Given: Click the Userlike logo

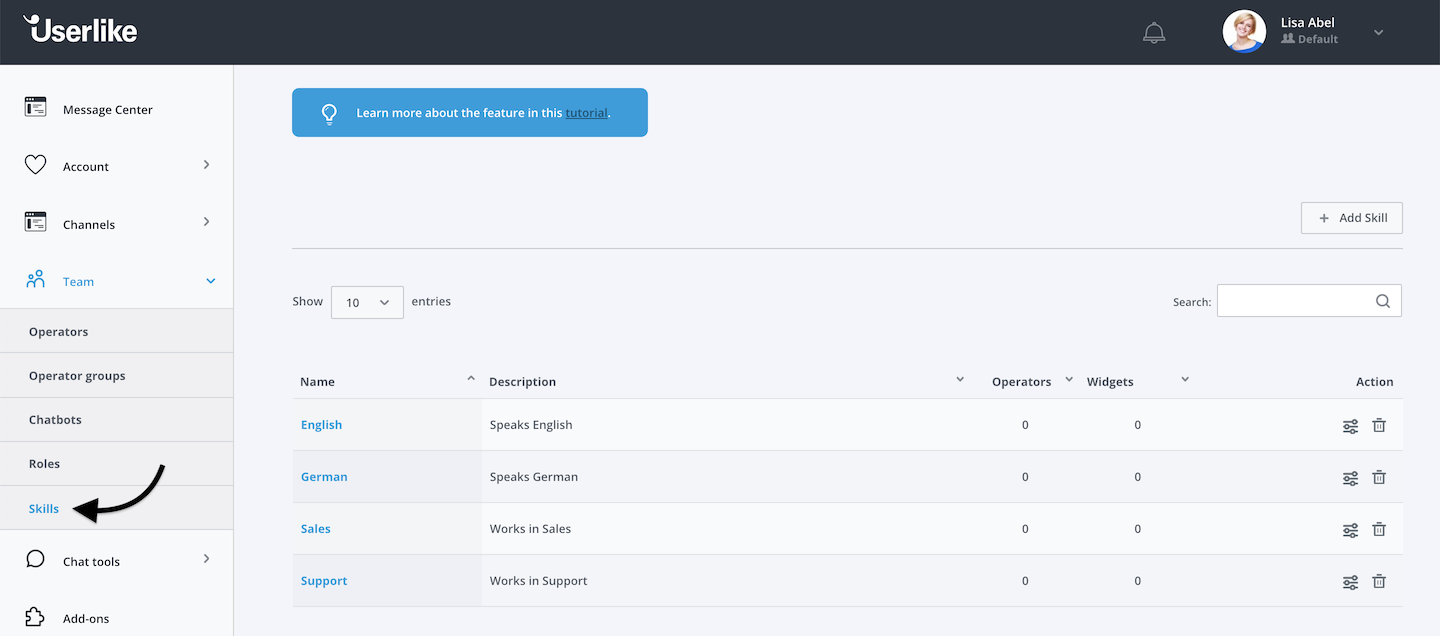Looking at the screenshot, I should pos(80,29).
